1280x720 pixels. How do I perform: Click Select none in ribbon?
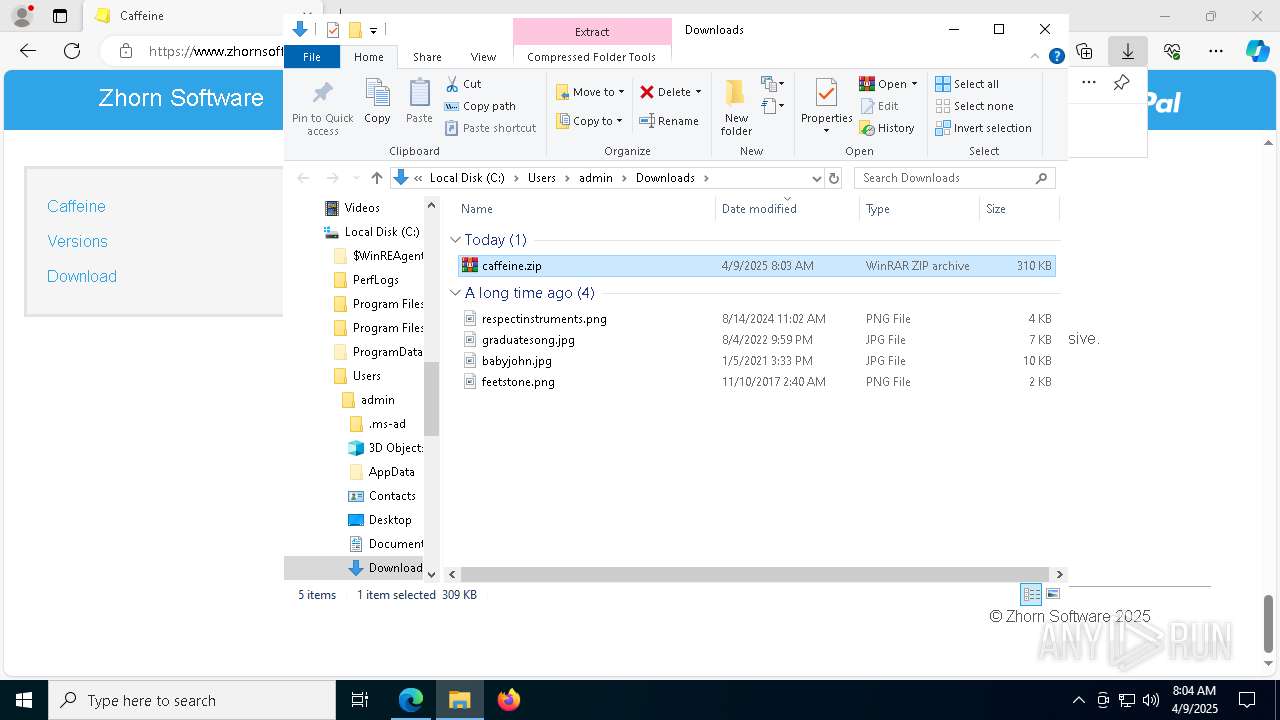975,106
